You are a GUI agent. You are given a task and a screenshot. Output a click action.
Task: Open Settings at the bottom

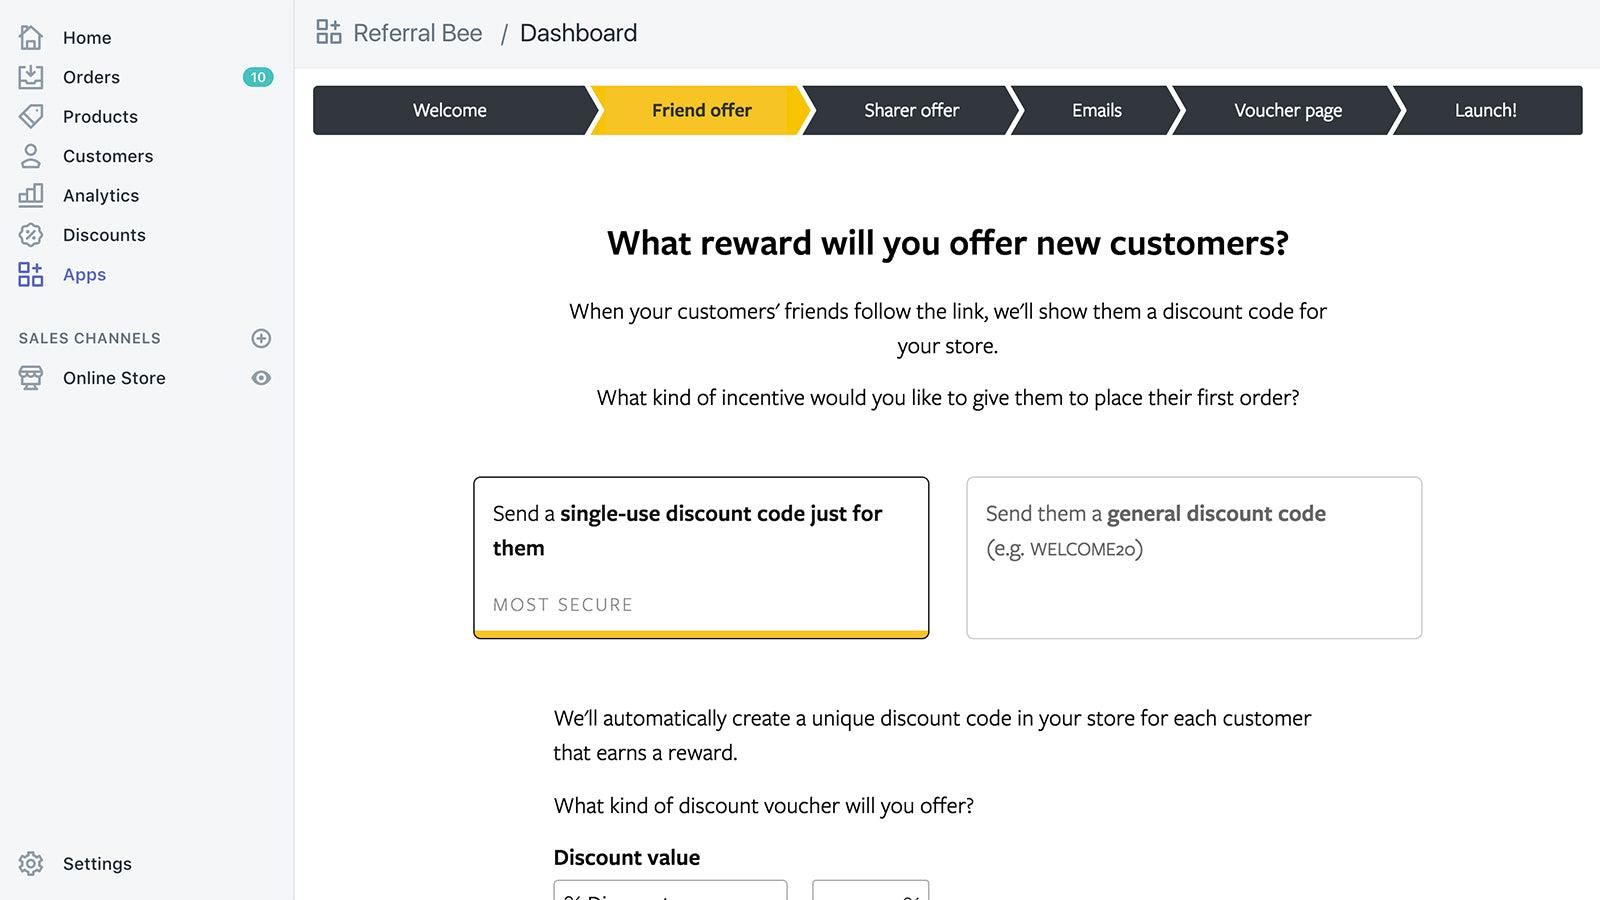tap(97, 863)
